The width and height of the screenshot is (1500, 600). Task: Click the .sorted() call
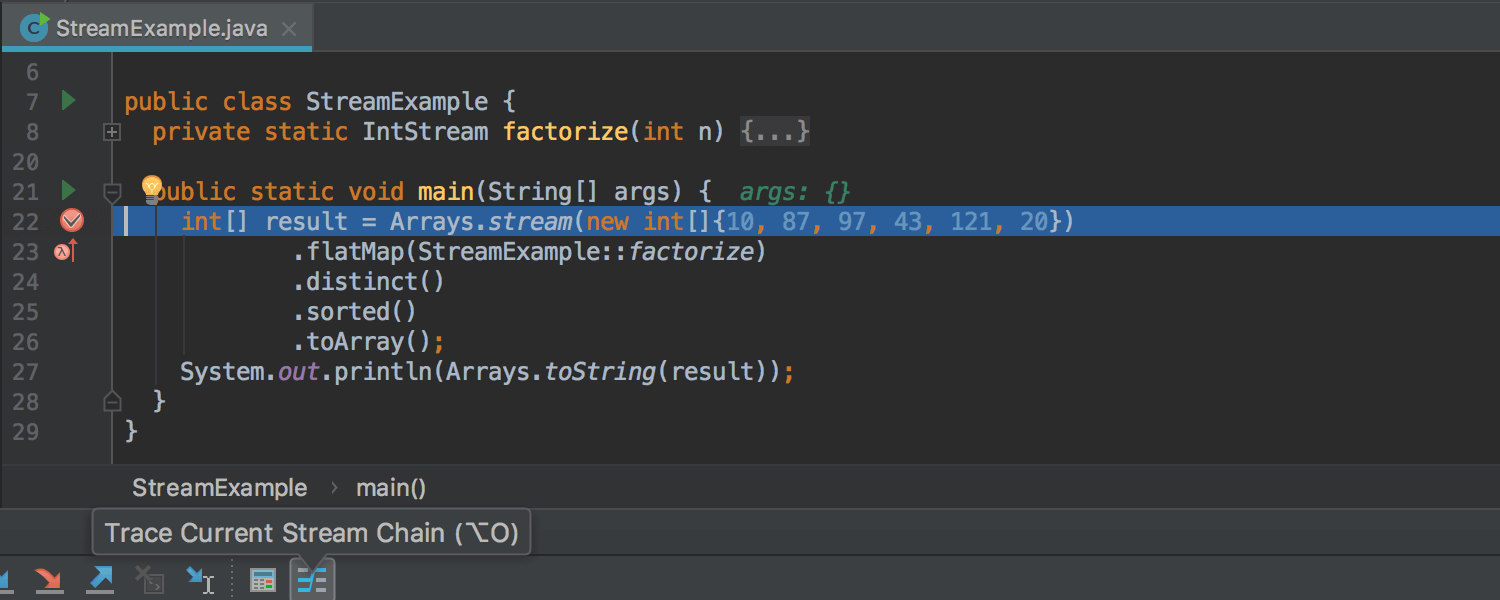click(x=355, y=312)
